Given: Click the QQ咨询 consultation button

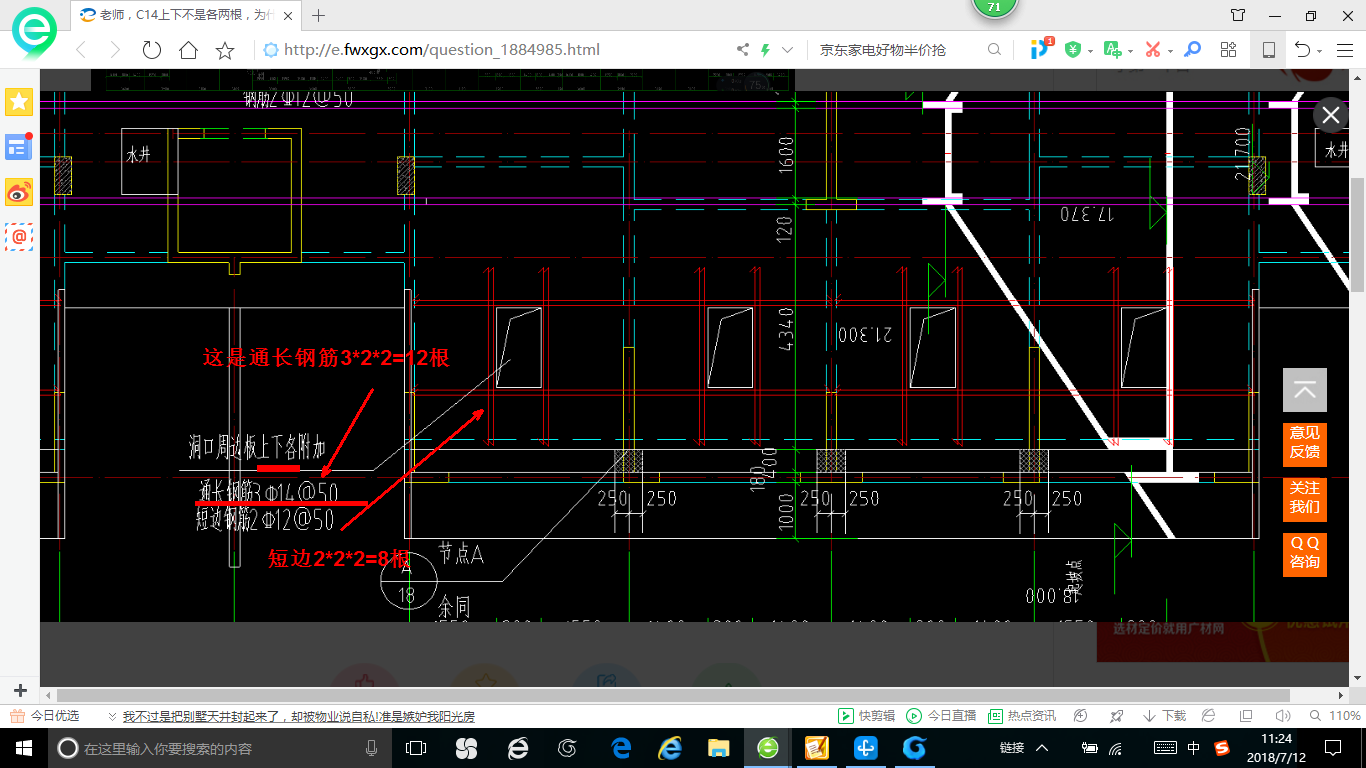Looking at the screenshot, I should coord(1305,553).
